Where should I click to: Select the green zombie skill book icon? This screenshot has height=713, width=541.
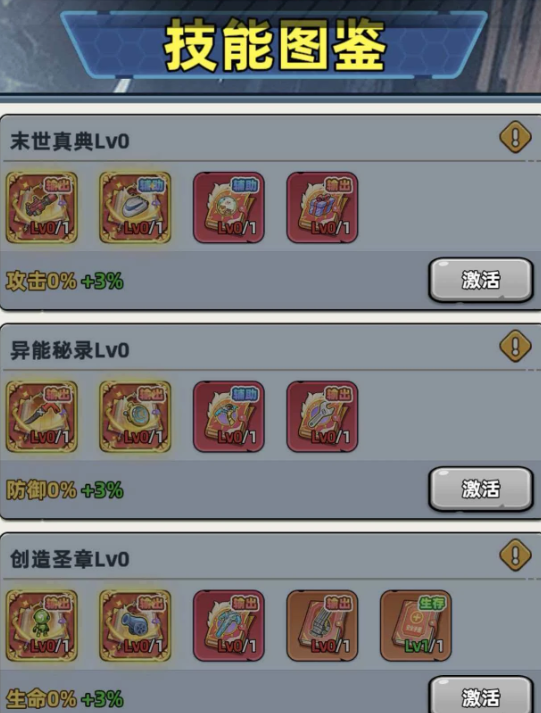[41, 626]
